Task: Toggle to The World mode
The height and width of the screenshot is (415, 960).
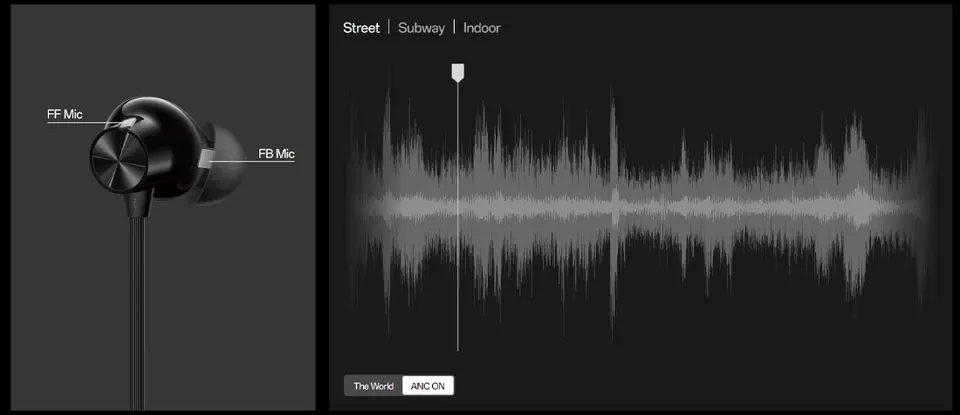Action: [373, 386]
